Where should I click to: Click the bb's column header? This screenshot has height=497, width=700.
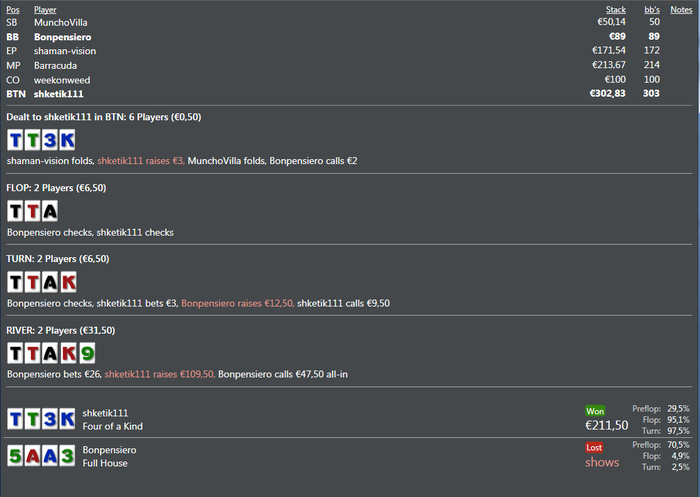coord(651,9)
